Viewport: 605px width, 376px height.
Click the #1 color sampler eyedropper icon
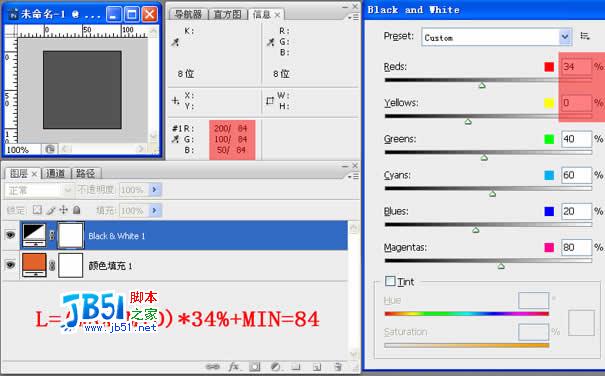(x=175, y=139)
